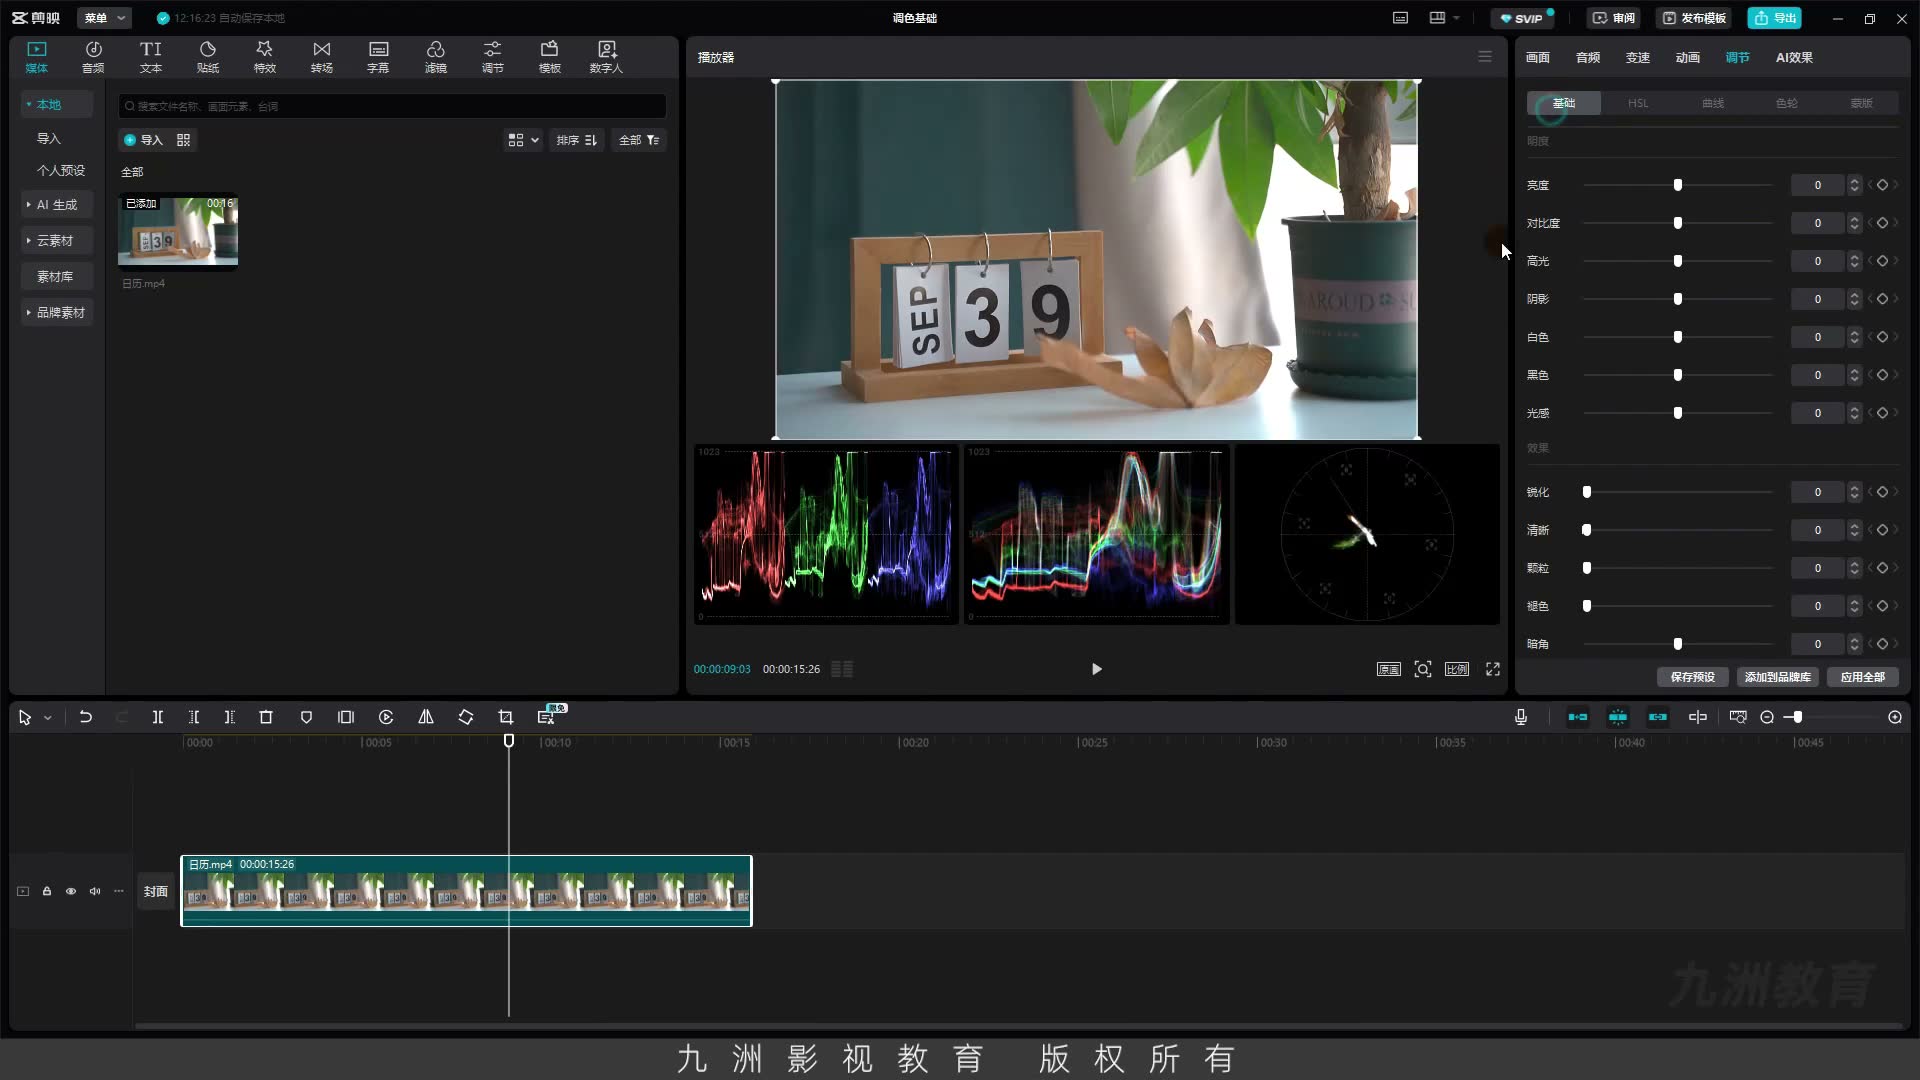This screenshot has height=1080, width=1920.
Task: Mute the track audio speaker icon
Action: tap(95, 891)
